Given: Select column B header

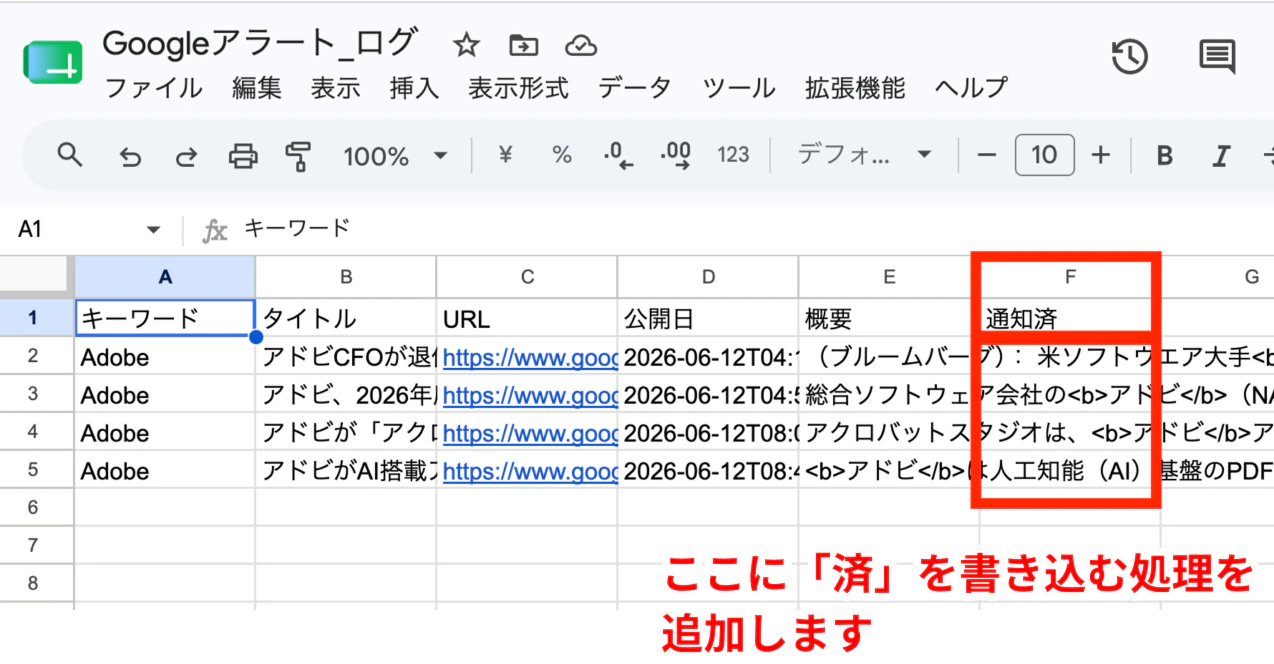Looking at the screenshot, I should (346, 277).
